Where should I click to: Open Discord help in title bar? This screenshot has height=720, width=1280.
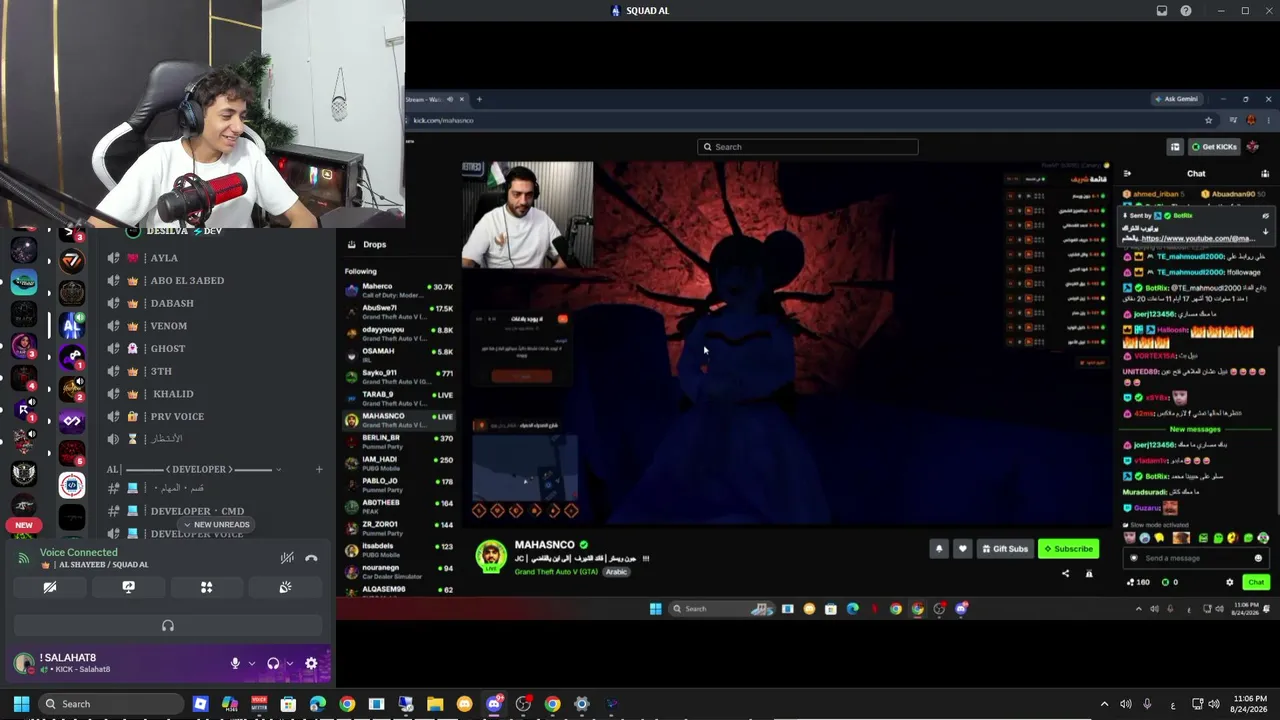click(1186, 11)
